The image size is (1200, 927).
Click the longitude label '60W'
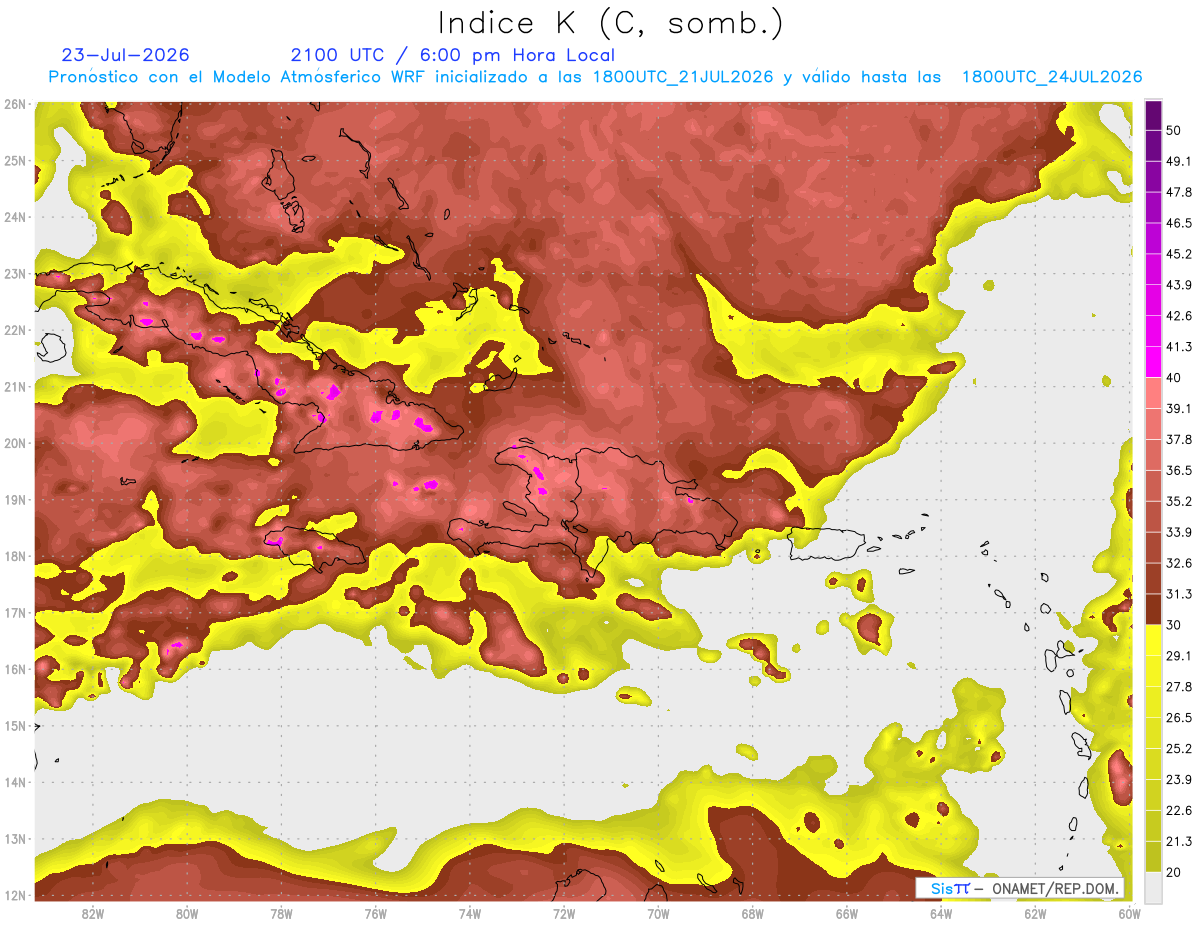(x=1129, y=913)
